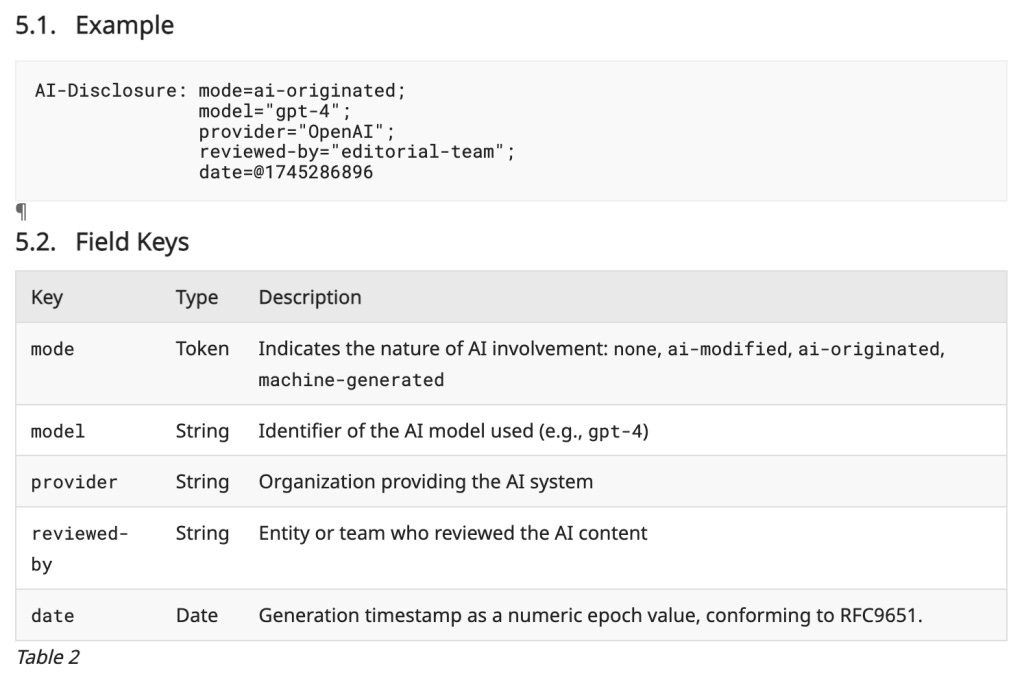Click the date=@1745286896 line in the example

(286, 171)
